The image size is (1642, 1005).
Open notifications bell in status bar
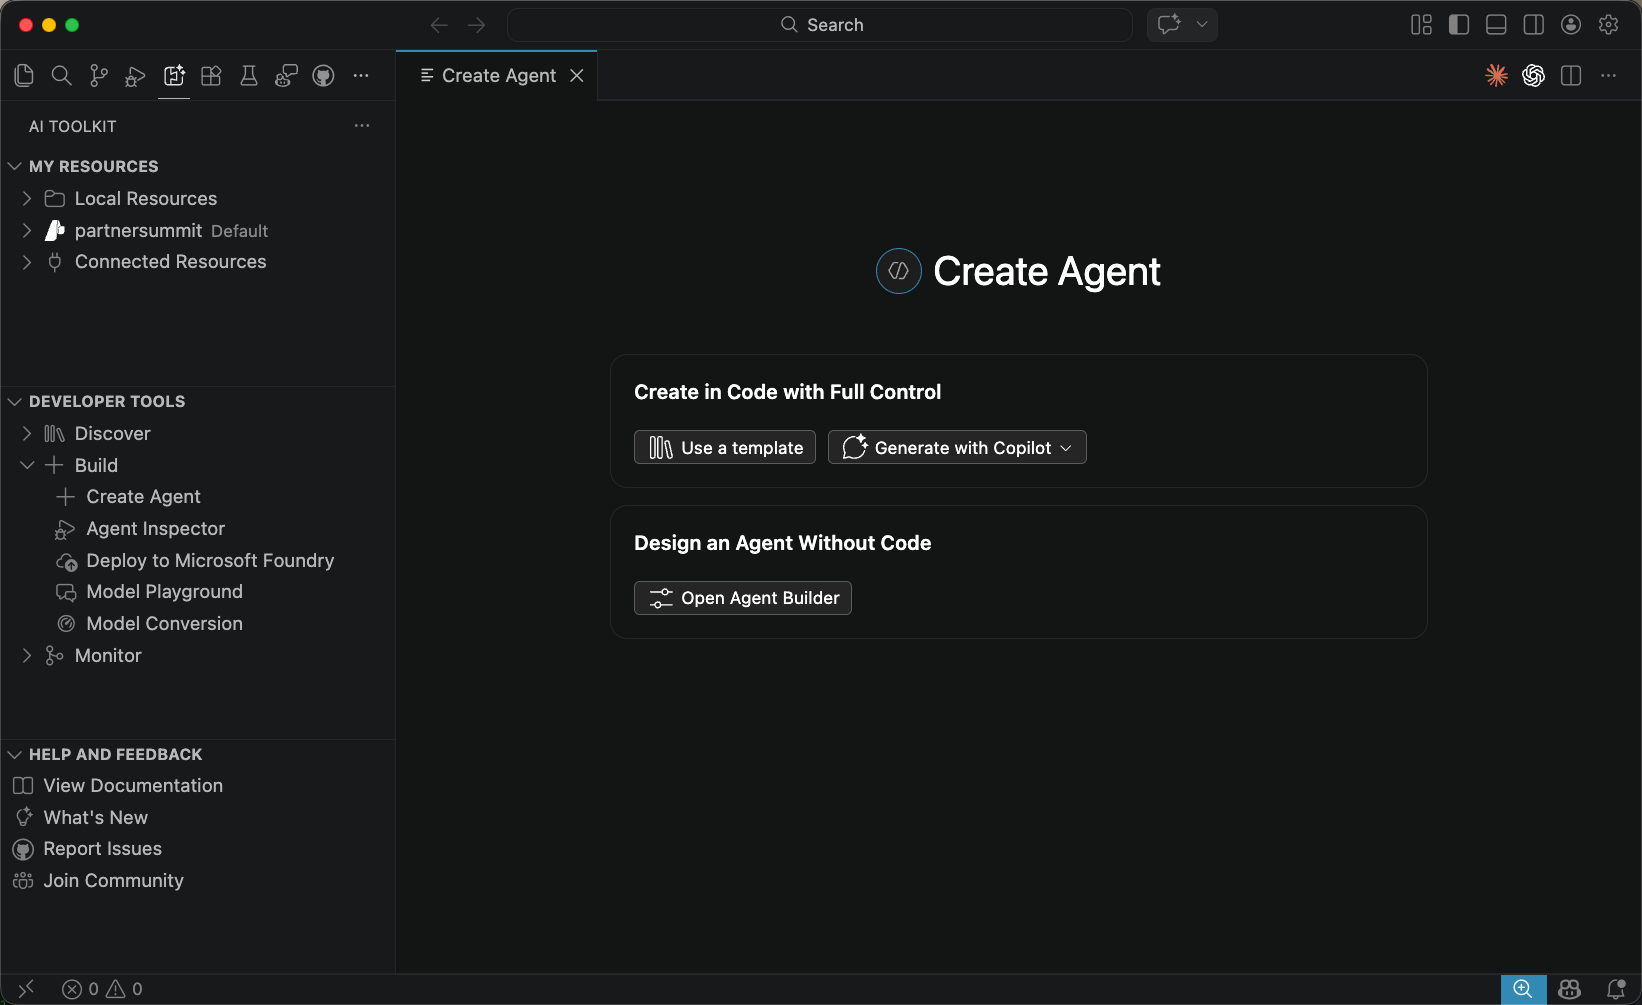pyautogui.click(x=1616, y=989)
